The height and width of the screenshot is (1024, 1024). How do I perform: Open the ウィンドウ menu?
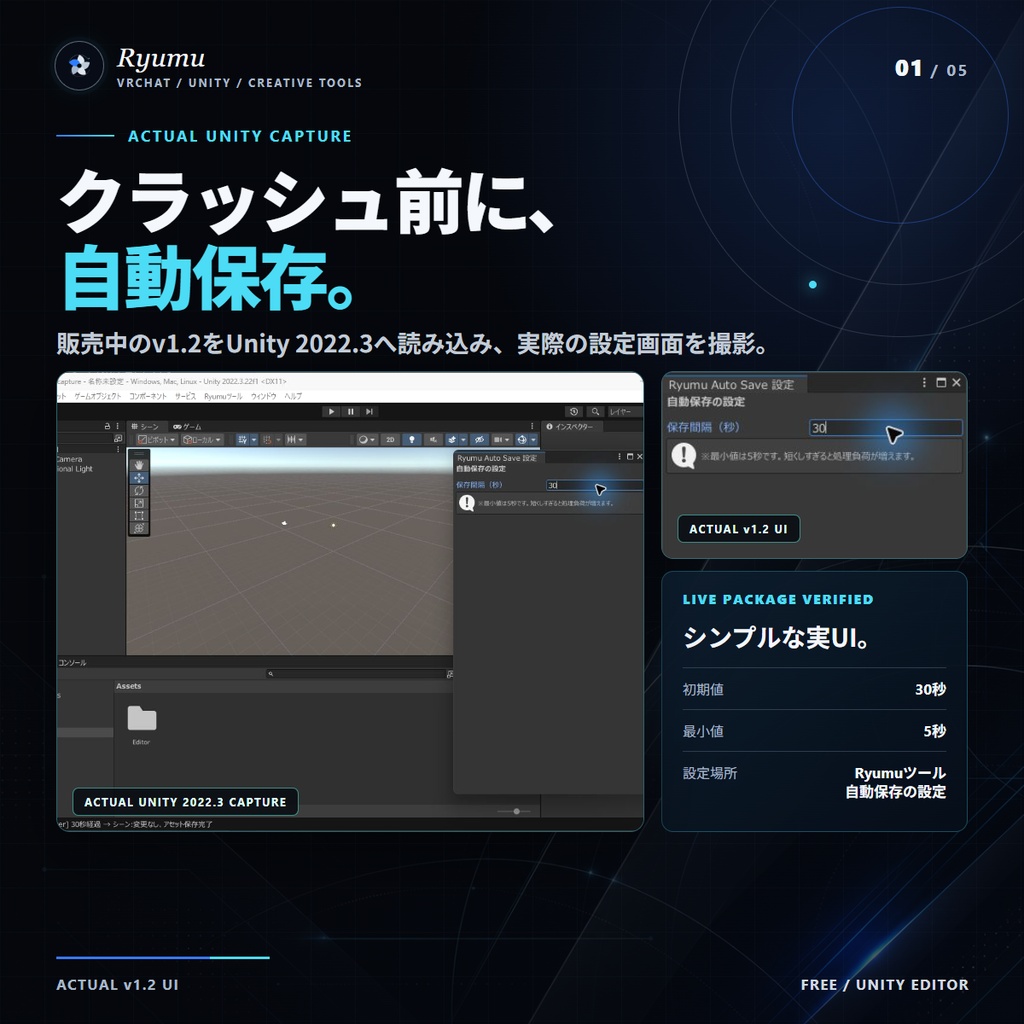tap(263, 396)
